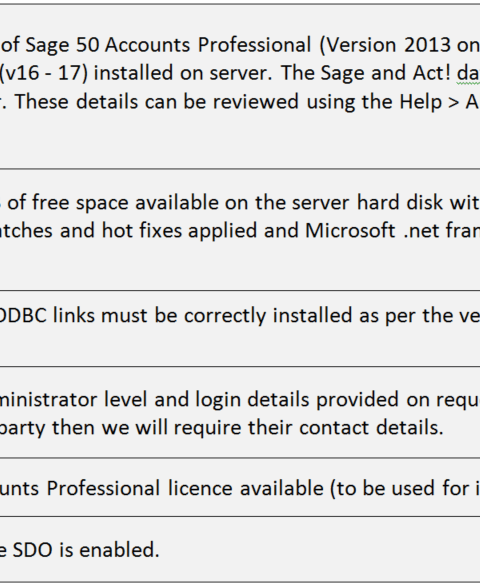Click the text "SDO is enabled."
The height and width of the screenshot is (587, 480).
point(86,550)
